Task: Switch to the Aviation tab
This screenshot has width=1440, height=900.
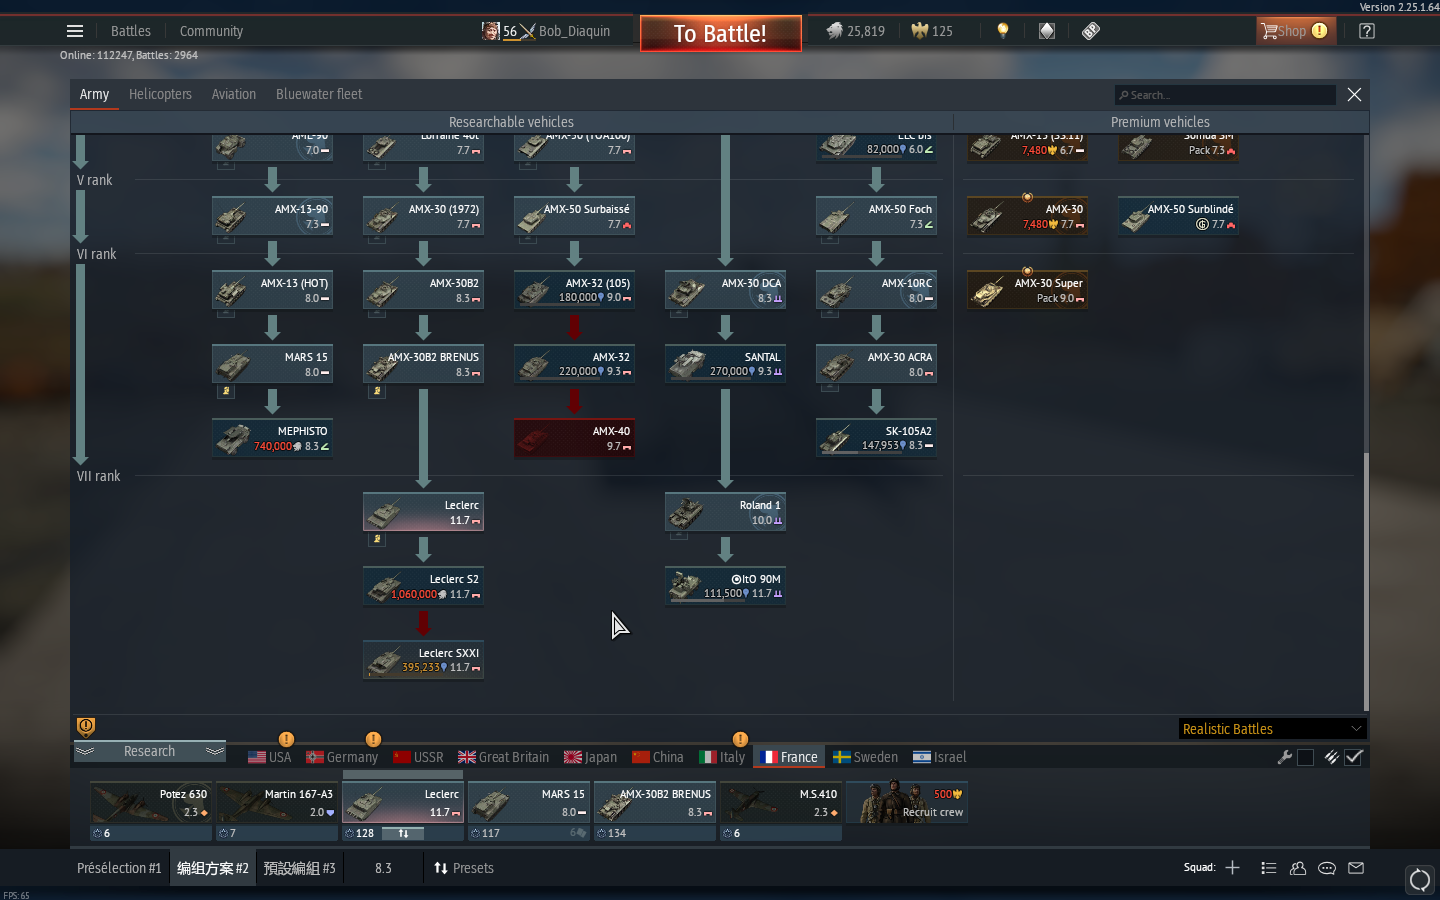Action: tap(234, 94)
